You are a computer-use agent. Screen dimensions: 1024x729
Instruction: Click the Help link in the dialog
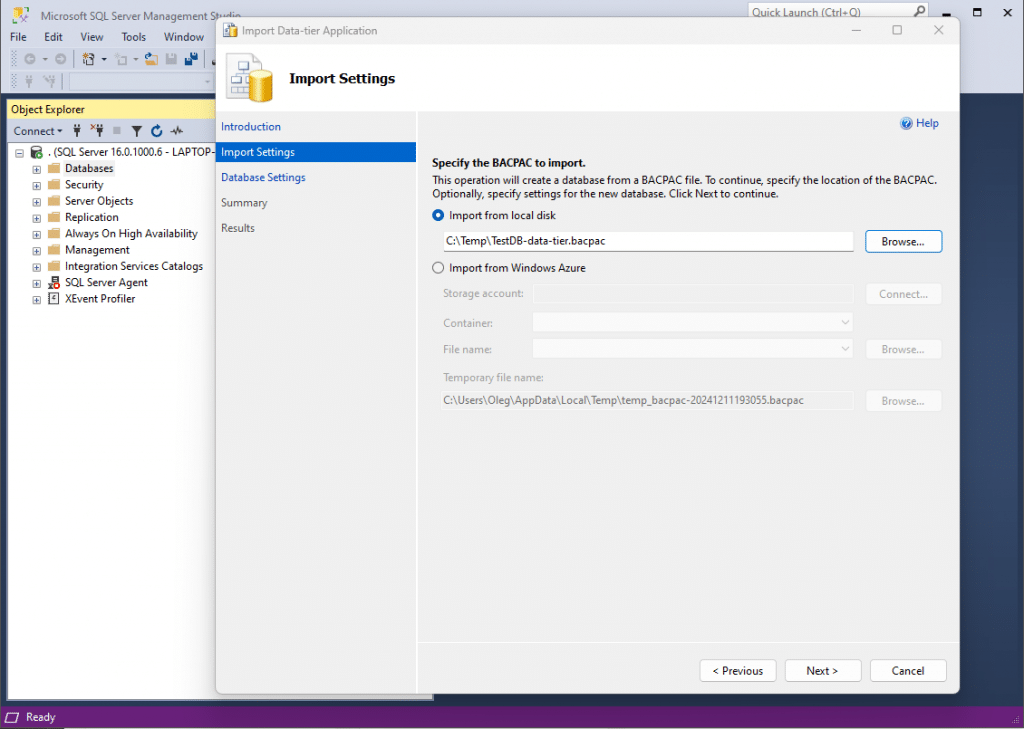click(927, 123)
